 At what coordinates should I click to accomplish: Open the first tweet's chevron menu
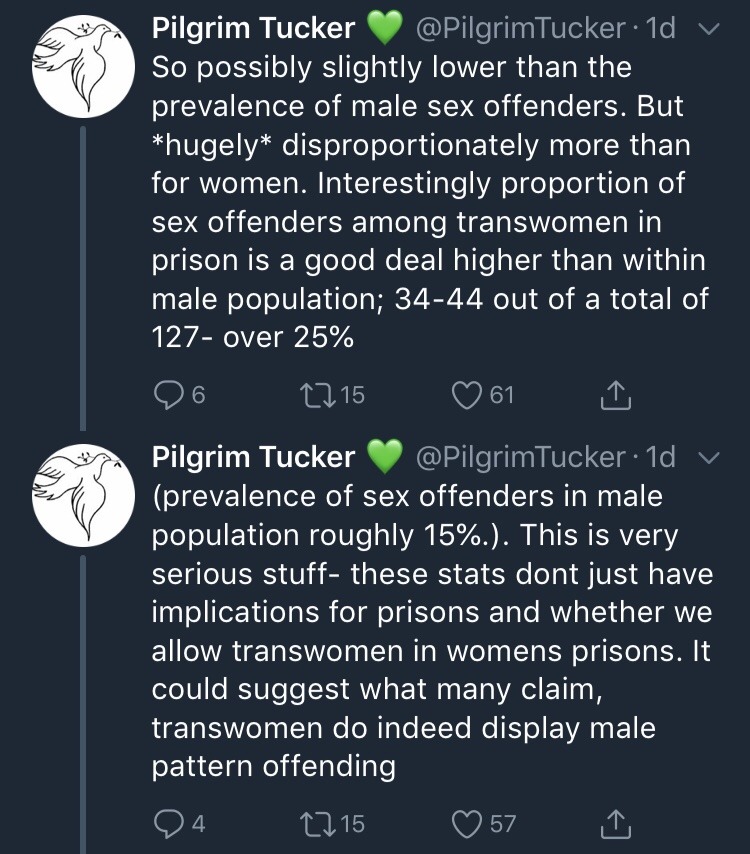(x=709, y=30)
